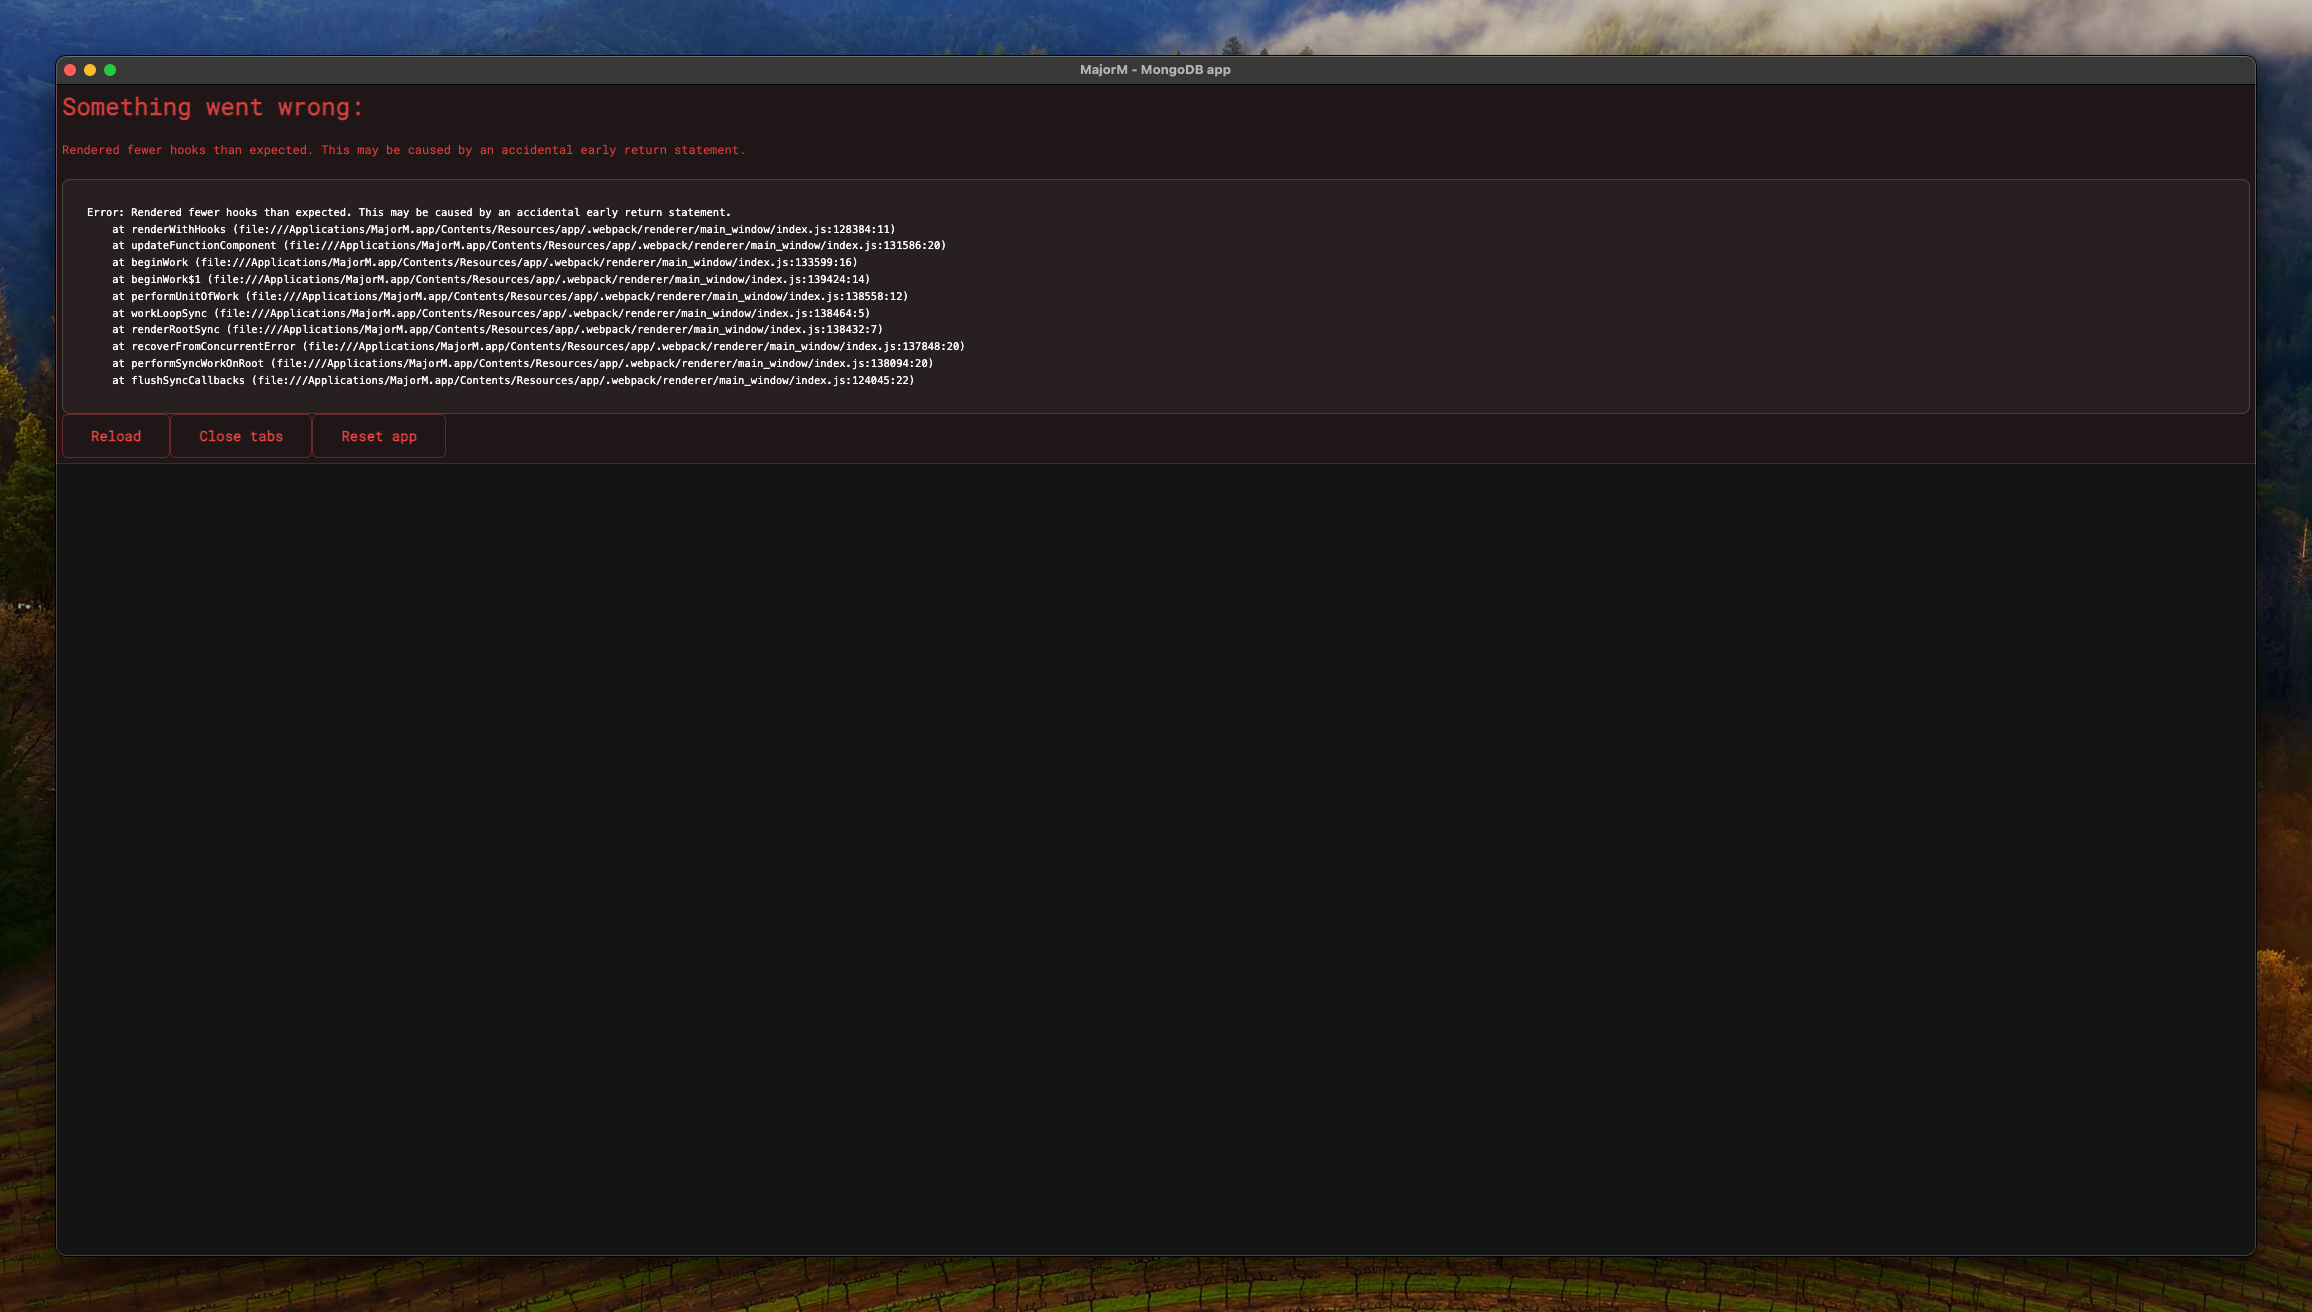Click the beginWork stack line ending 133599:16

pos(485,262)
